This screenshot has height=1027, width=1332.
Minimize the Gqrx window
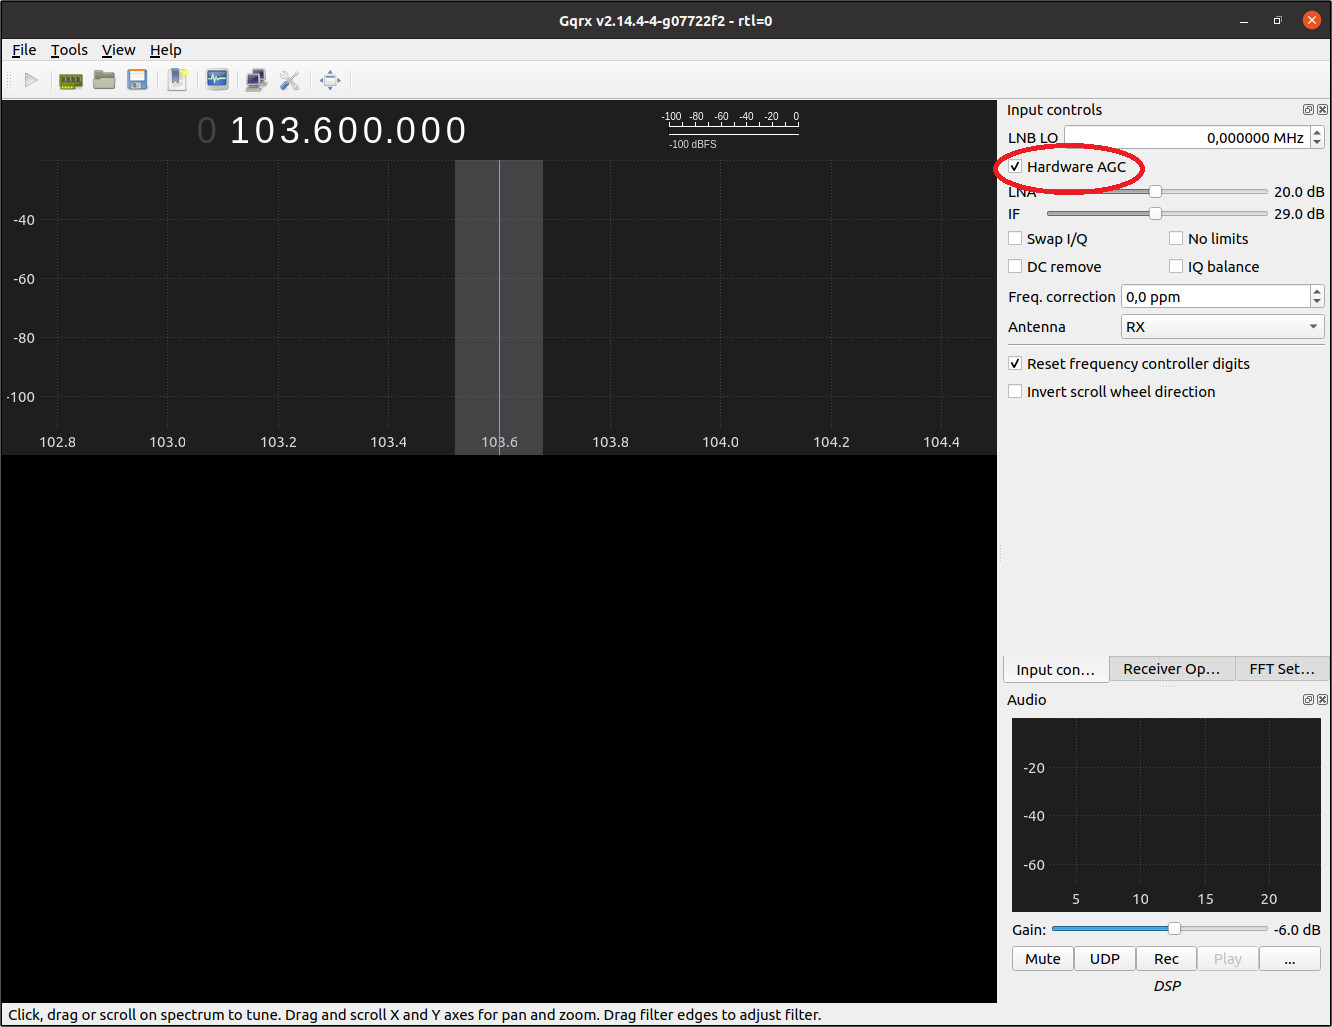click(x=1244, y=20)
